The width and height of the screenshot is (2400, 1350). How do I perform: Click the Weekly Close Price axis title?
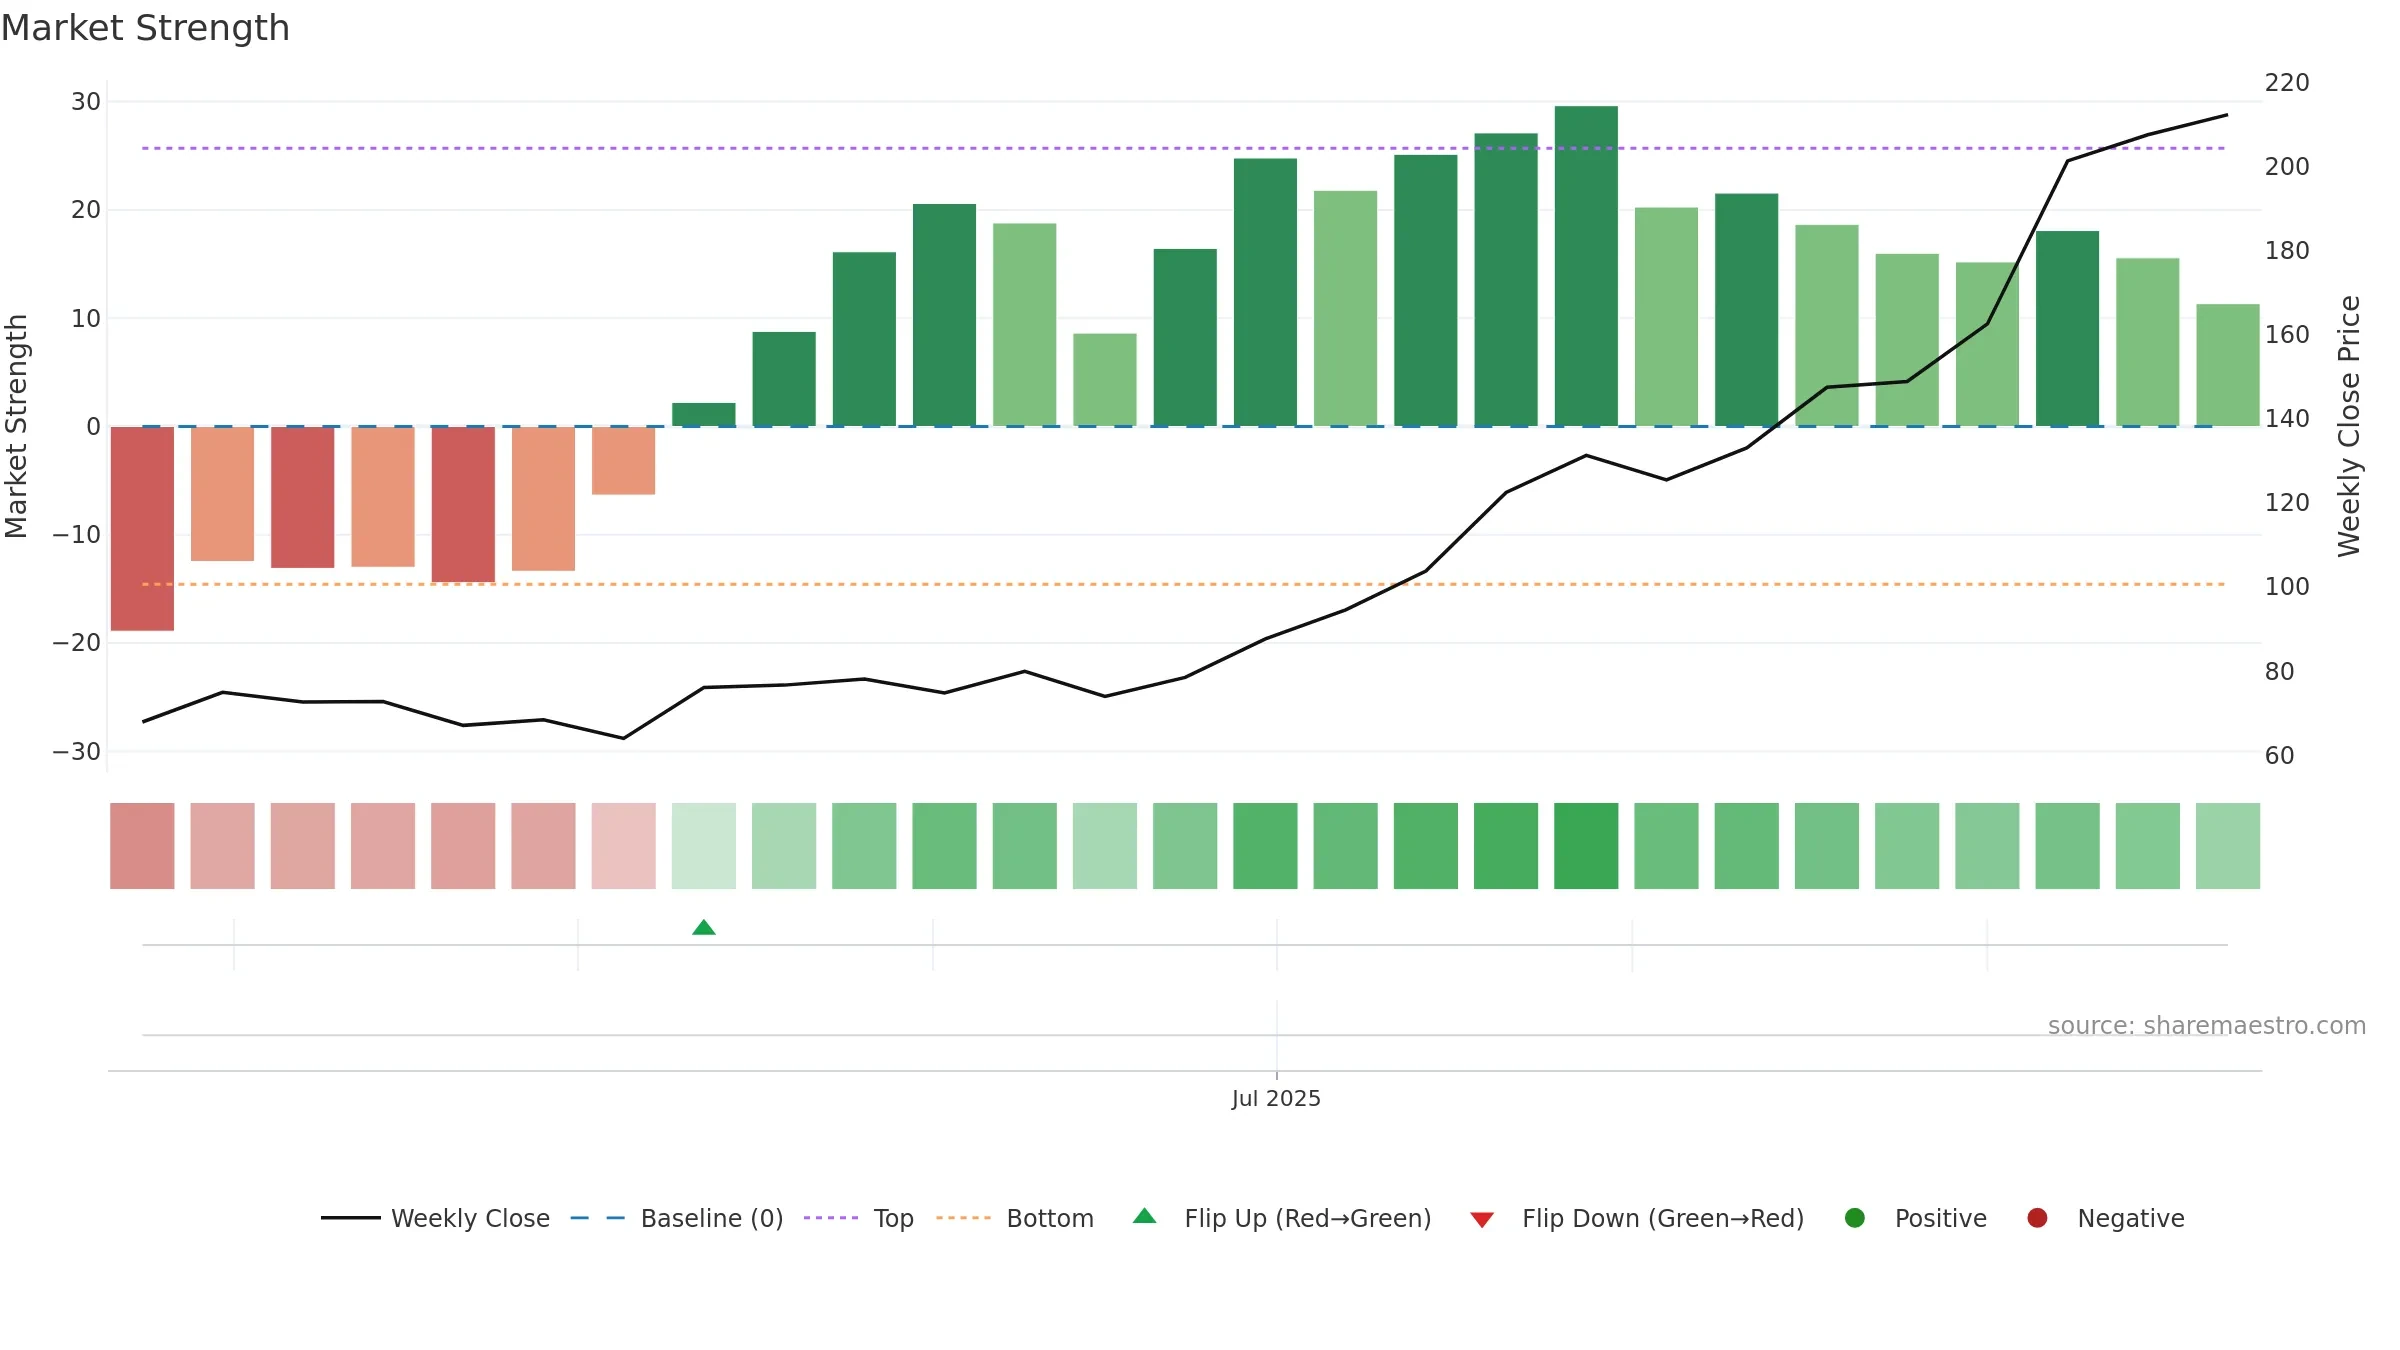pyautogui.click(x=2349, y=426)
